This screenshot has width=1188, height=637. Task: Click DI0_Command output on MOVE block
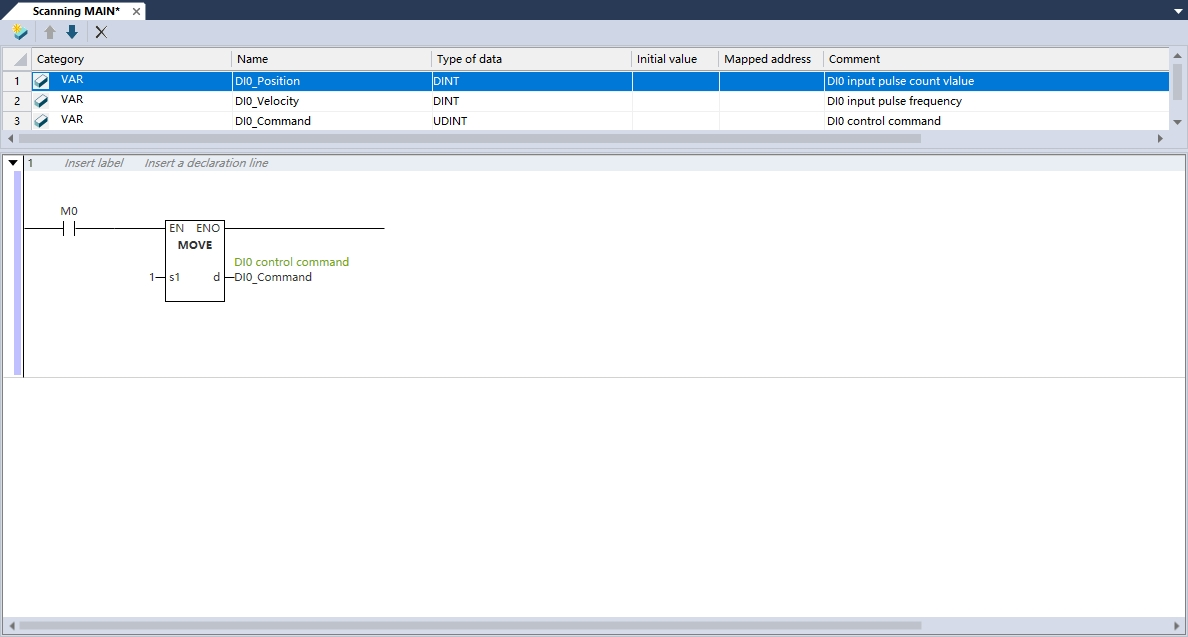(273, 277)
